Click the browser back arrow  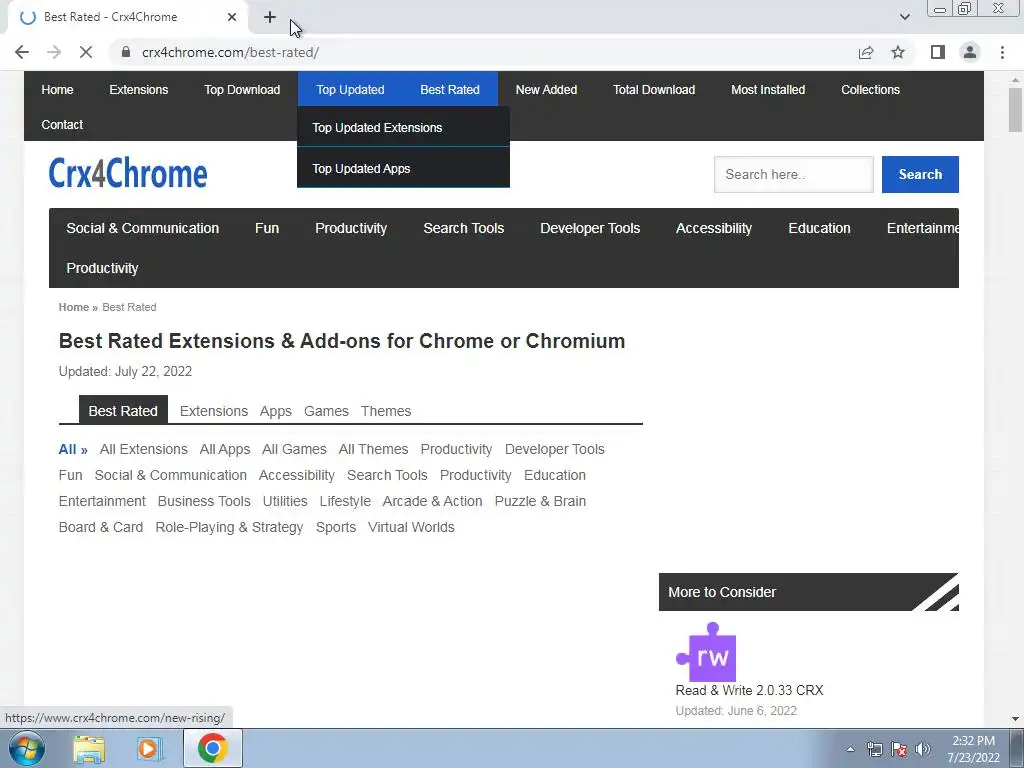[x=22, y=52]
